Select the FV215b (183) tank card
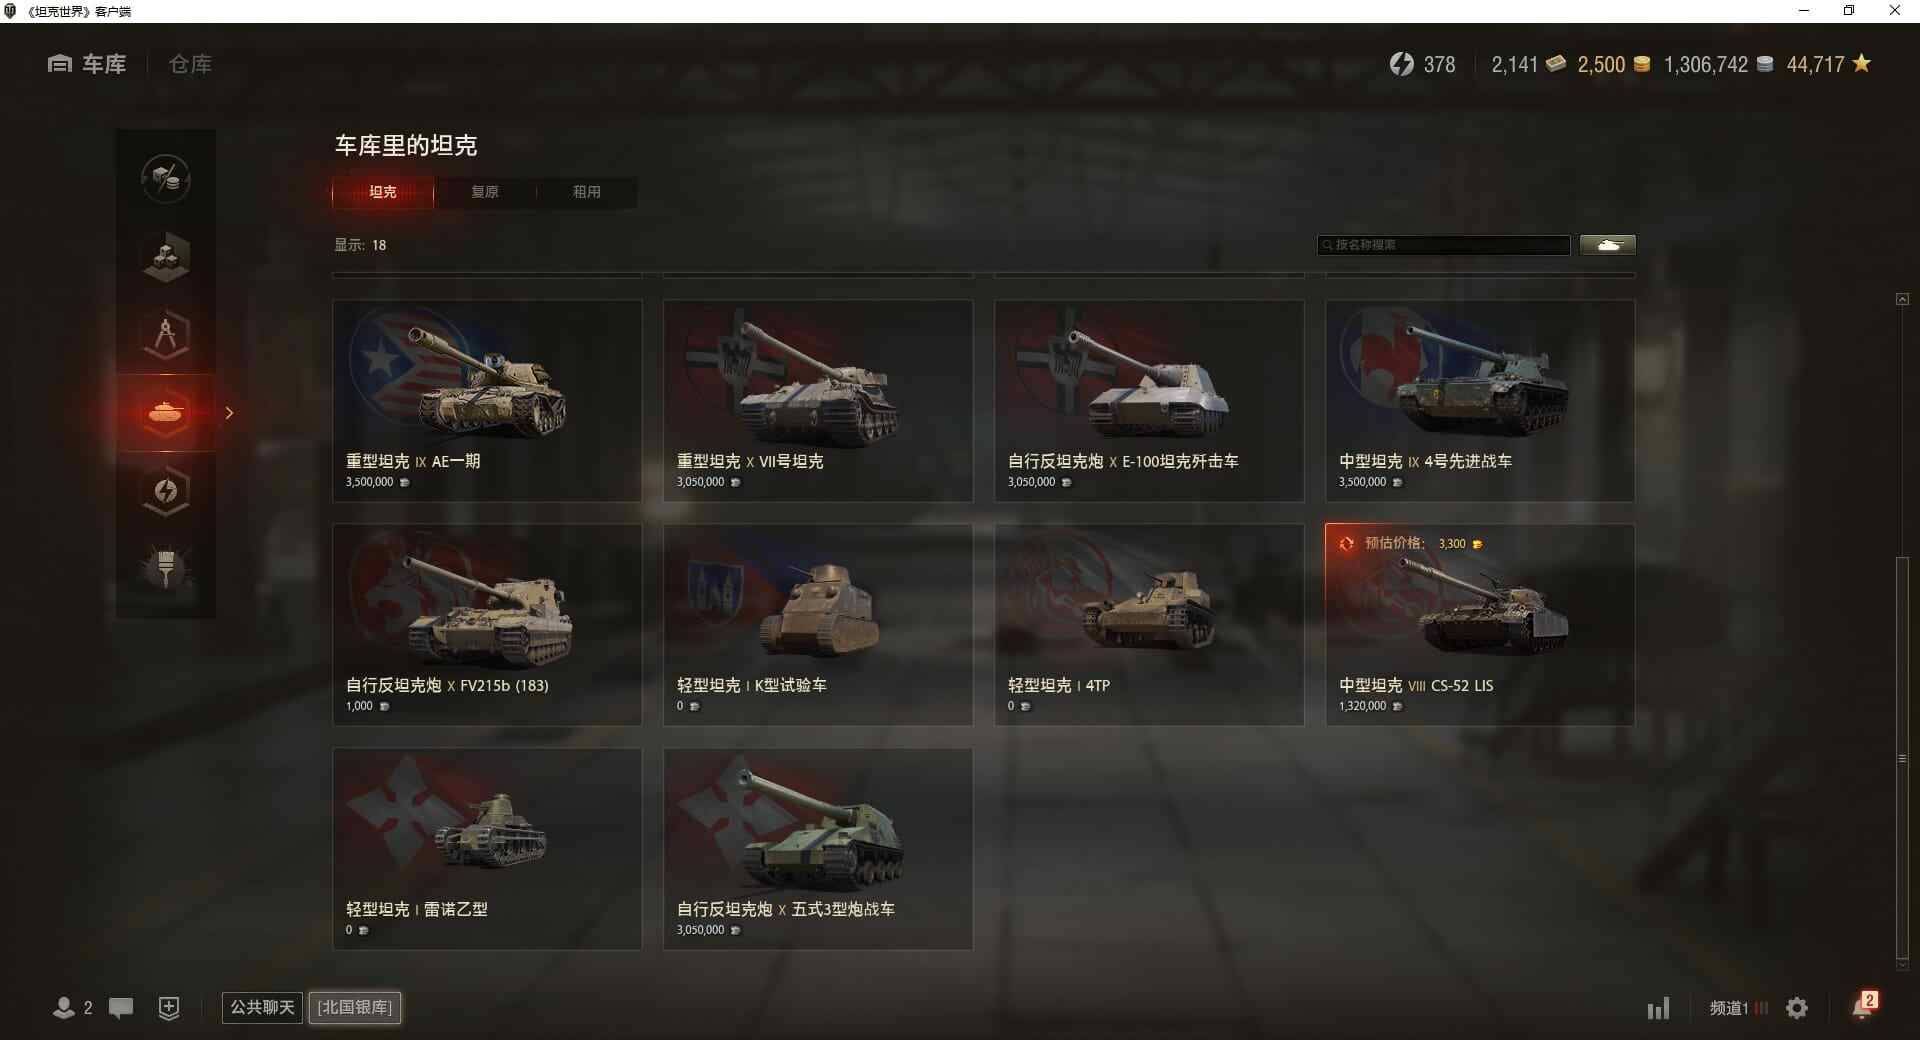Viewport: 1920px width, 1040px height. click(x=487, y=625)
